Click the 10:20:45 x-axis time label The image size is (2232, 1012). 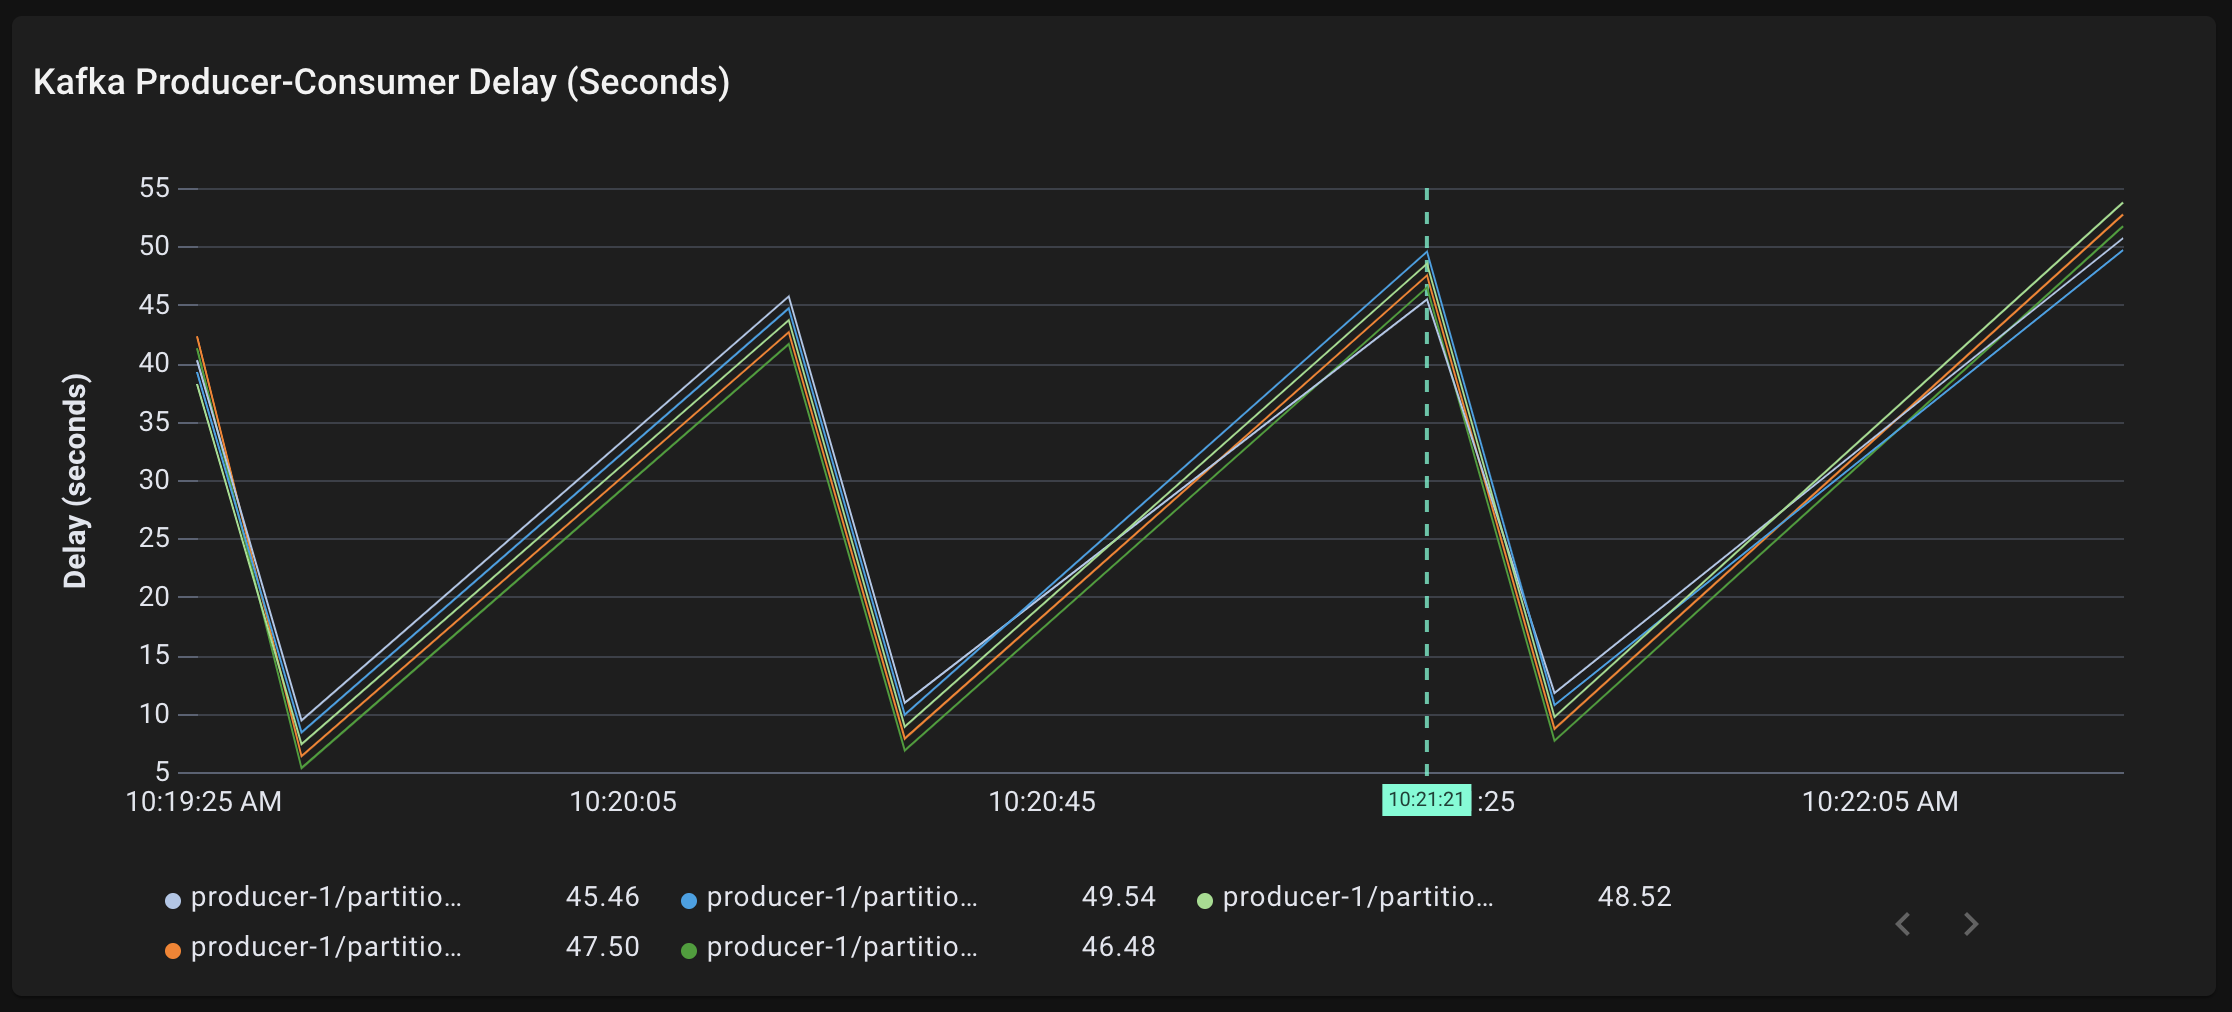pos(1042,802)
